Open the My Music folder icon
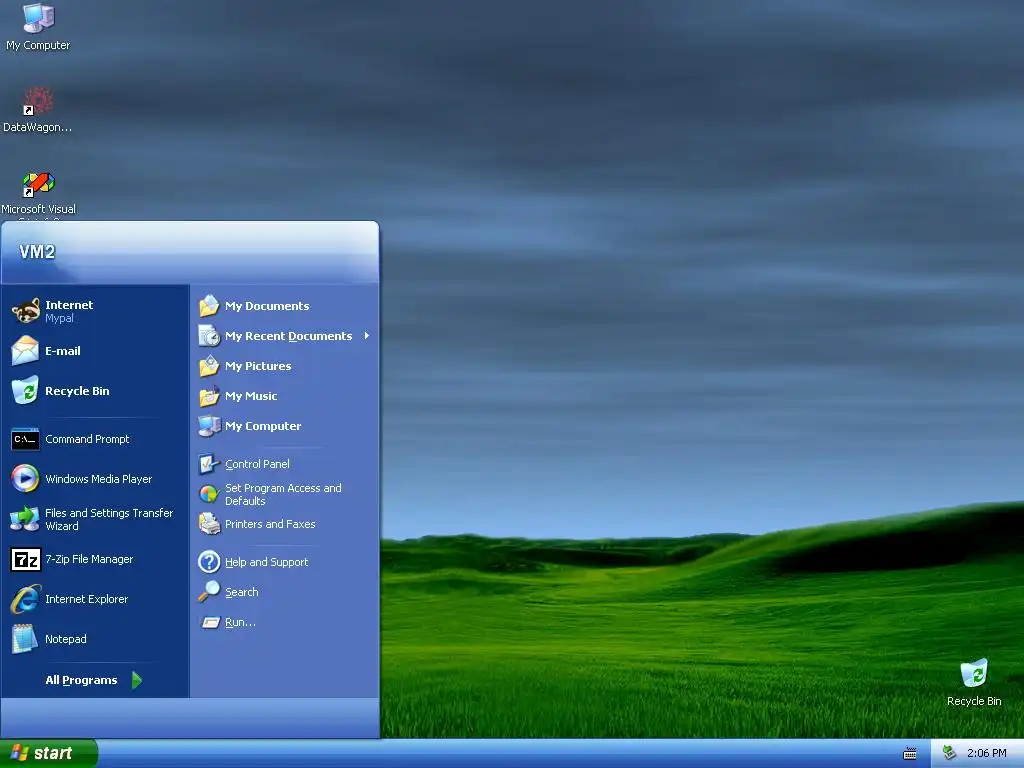1024x768 pixels. pos(209,396)
